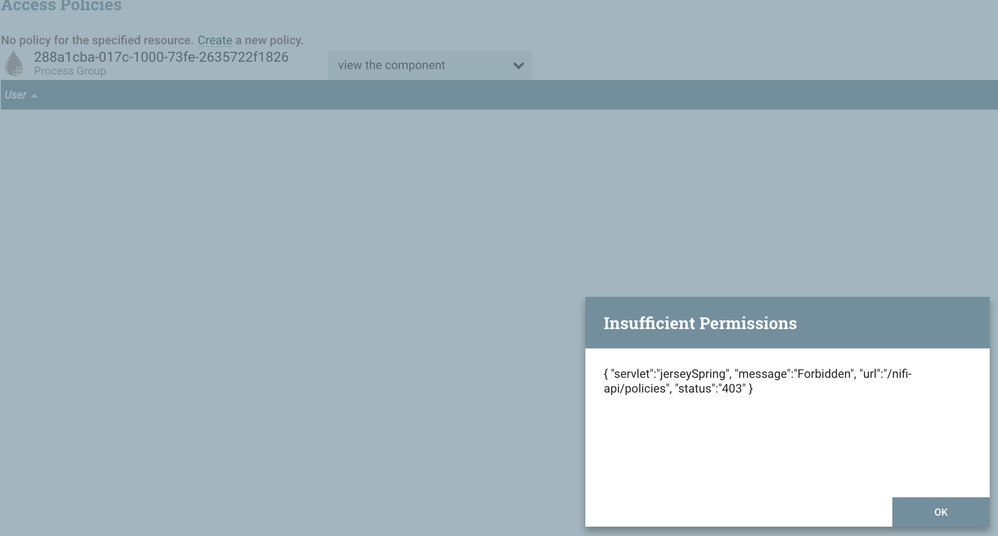Image resolution: width=998 pixels, height=536 pixels.
Task: Click the 'Process Group' label under the ID
Action: [70, 71]
